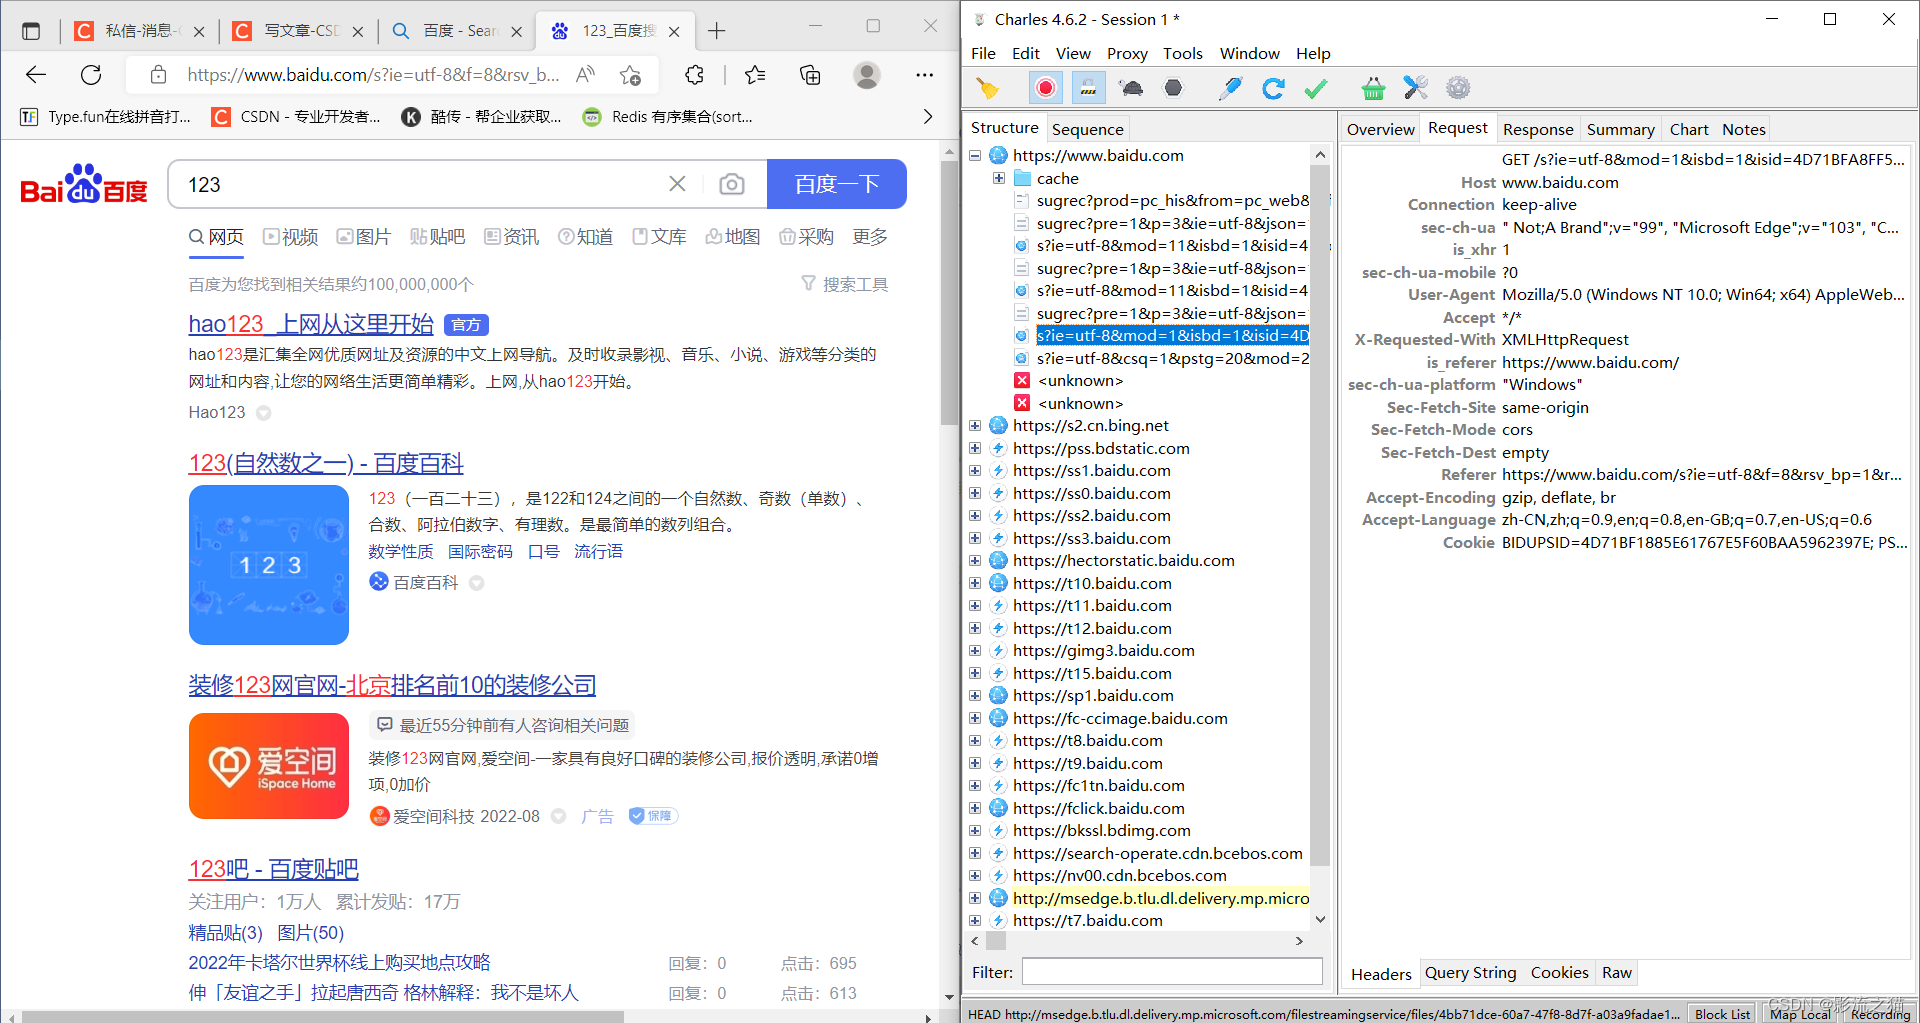Open the Proxy menu in Charles

point(1127,54)
